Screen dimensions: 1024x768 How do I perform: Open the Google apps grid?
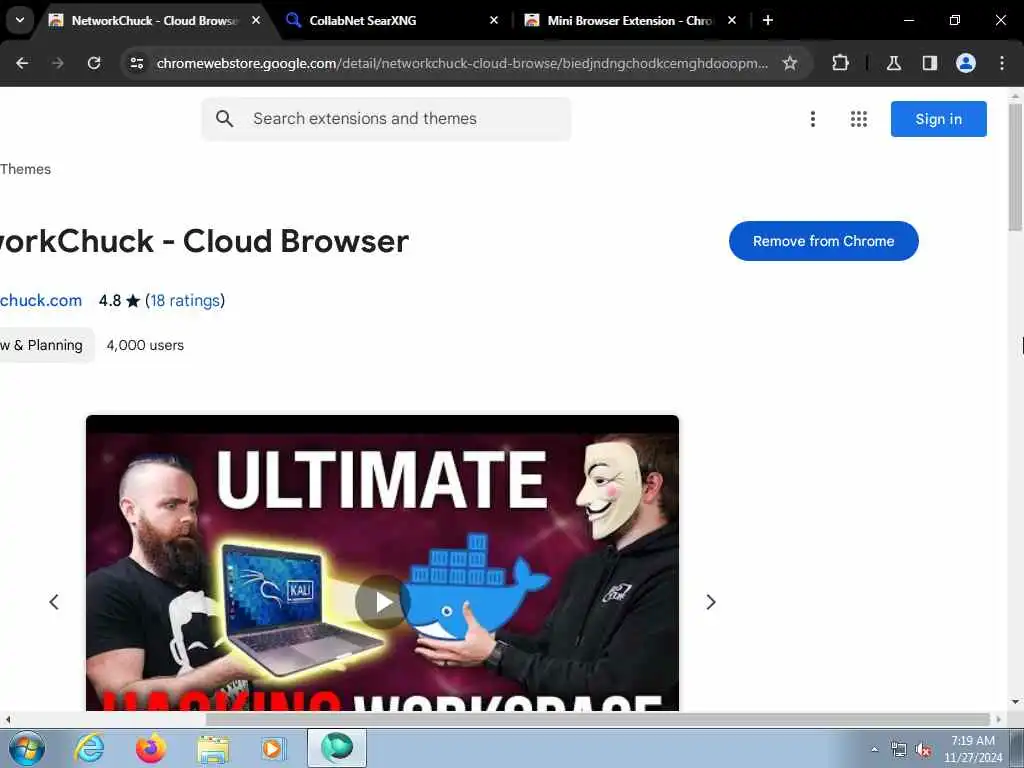(x=859, y=119)
